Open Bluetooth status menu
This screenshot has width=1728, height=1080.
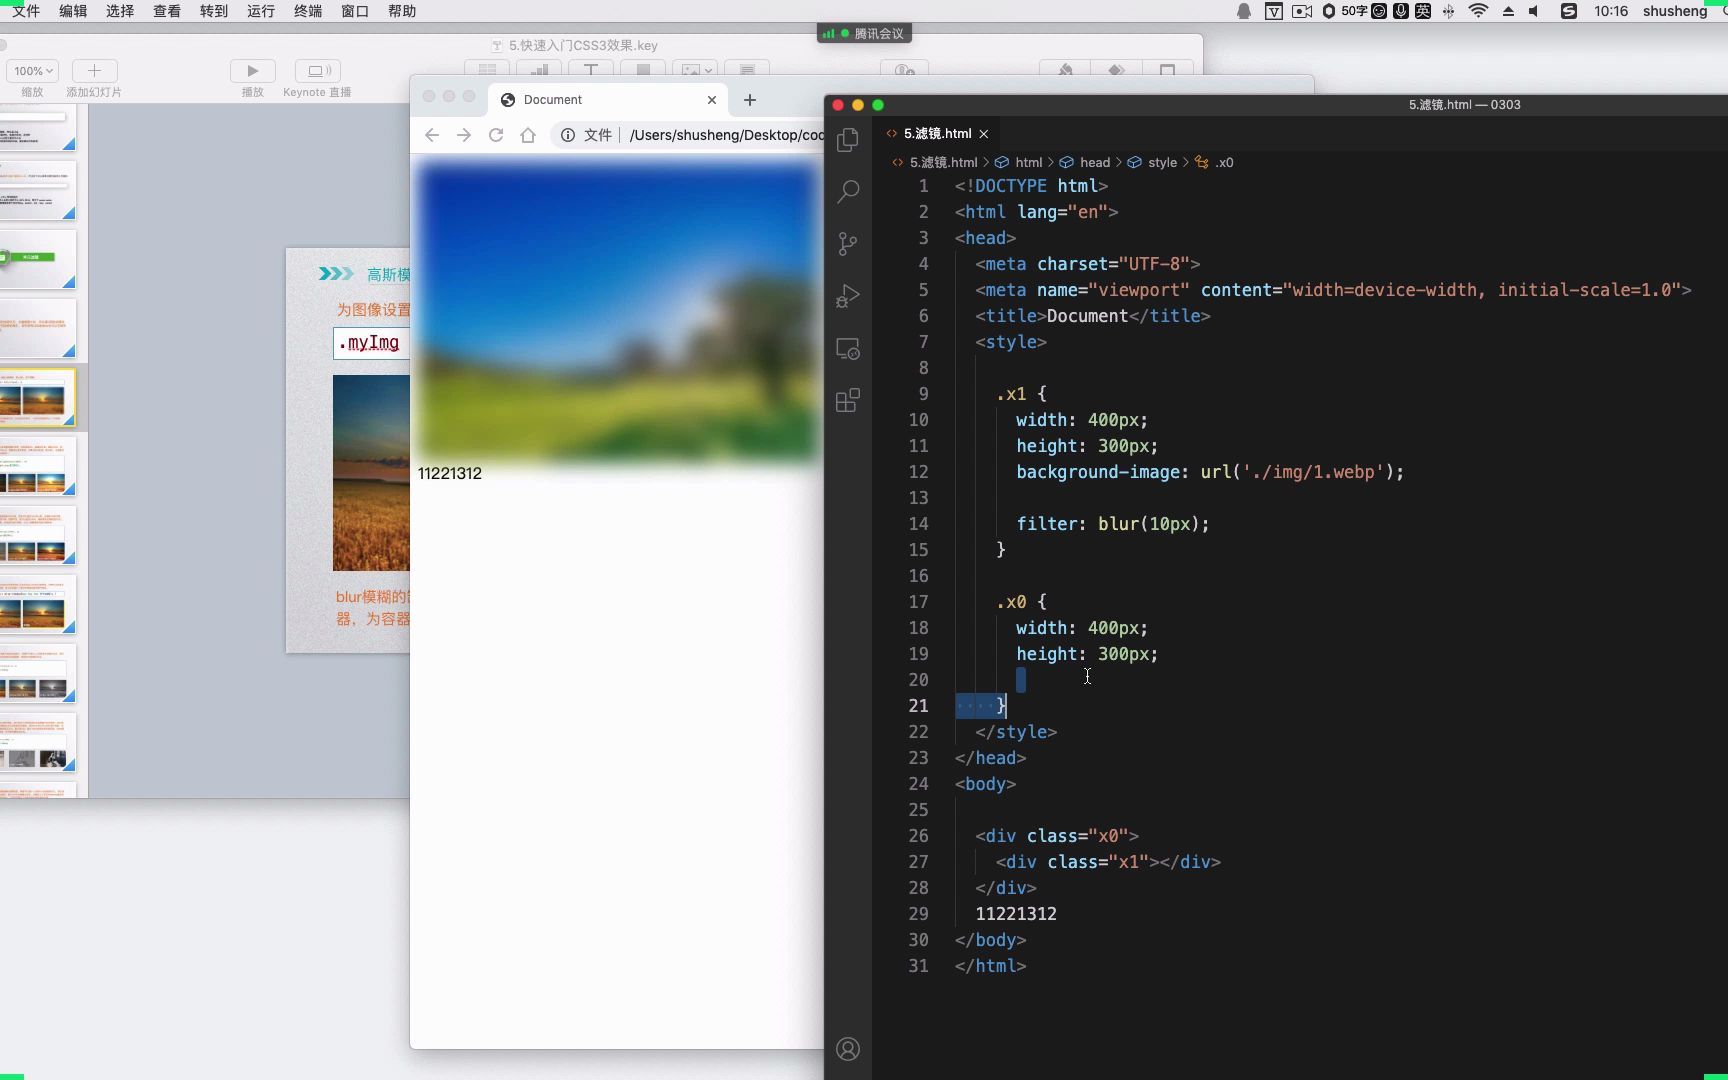[1448, 11]
